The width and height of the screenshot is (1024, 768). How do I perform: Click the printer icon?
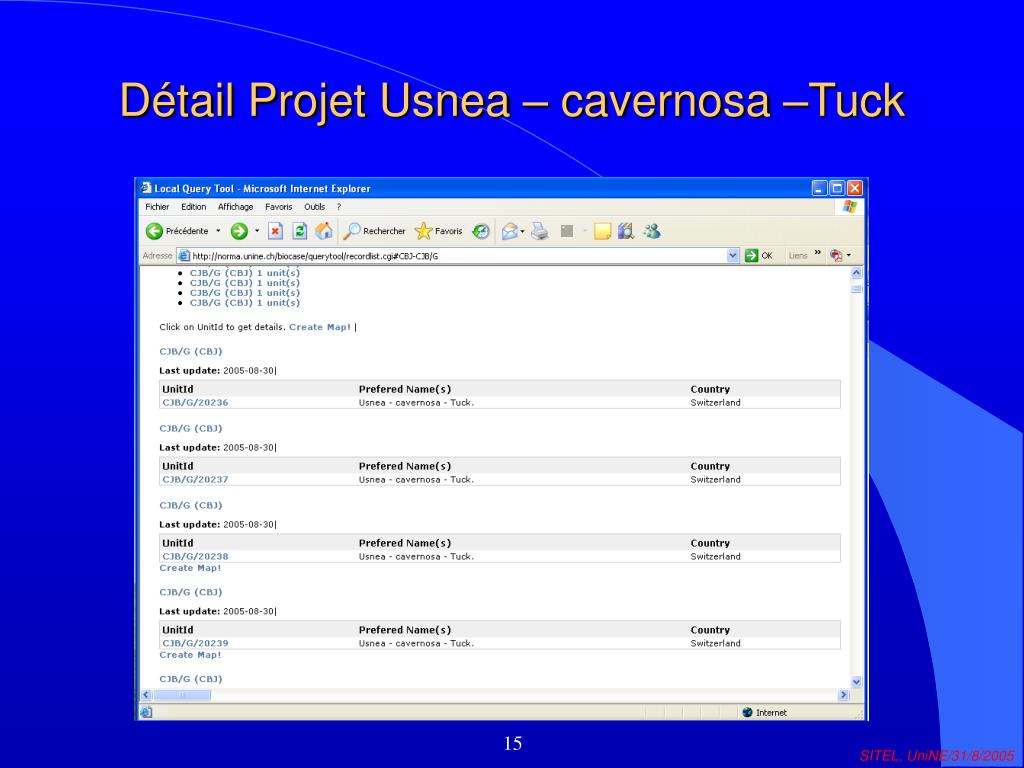539,231
